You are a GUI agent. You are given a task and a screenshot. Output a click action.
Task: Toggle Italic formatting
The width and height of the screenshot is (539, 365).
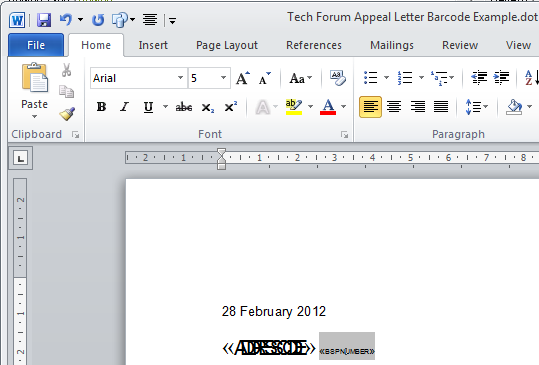click(124, 107)
